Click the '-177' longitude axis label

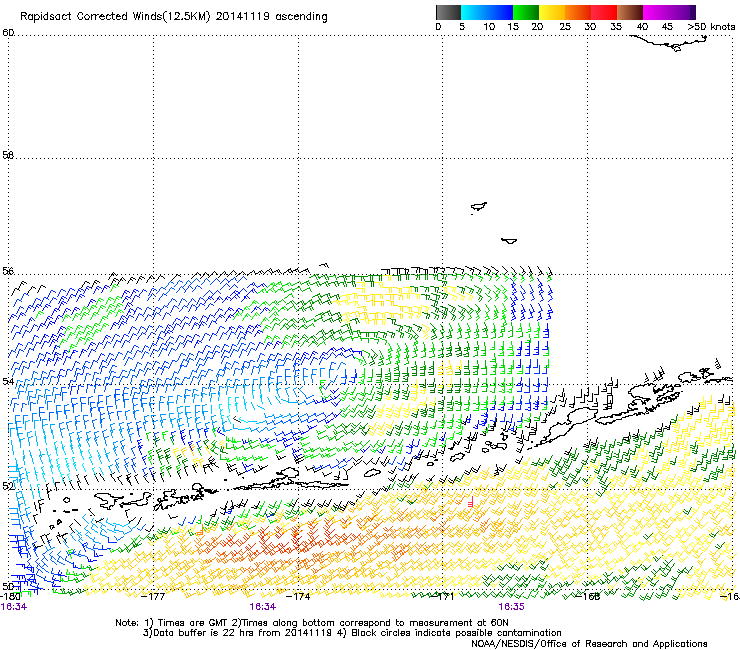click(153, 597)
